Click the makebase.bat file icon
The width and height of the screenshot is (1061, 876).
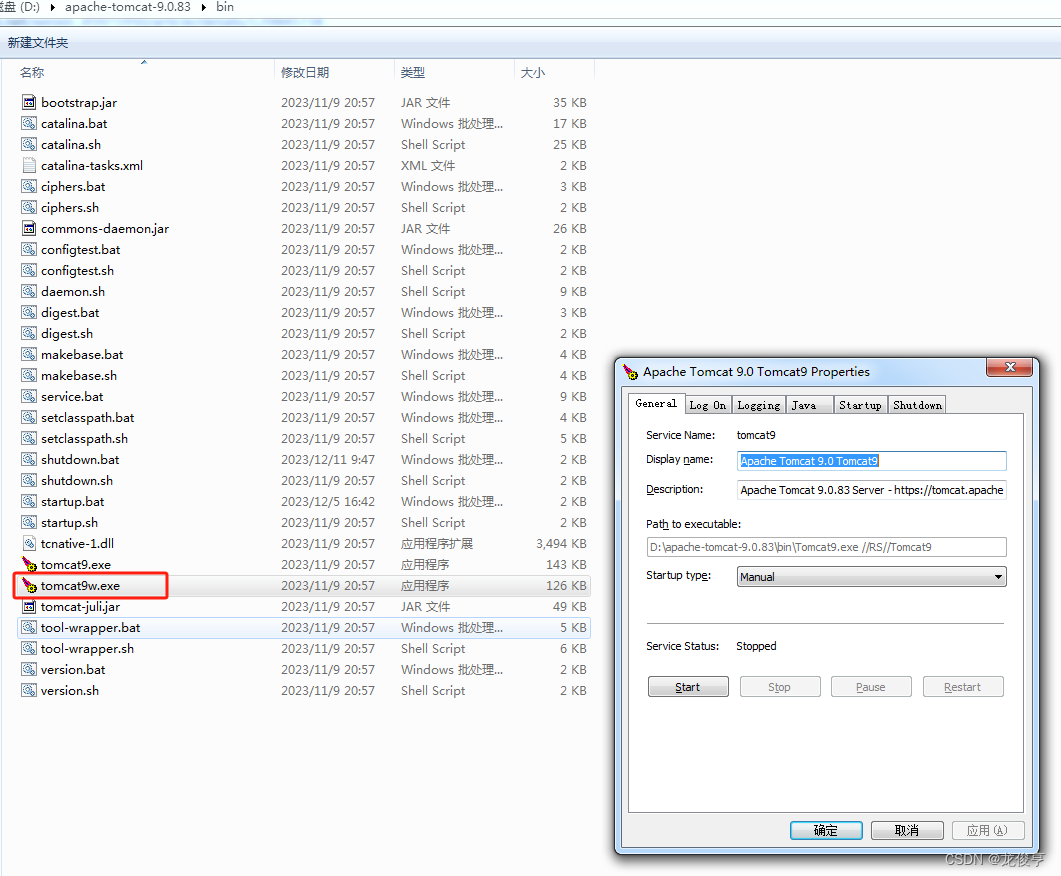click(x=28, y=354)
